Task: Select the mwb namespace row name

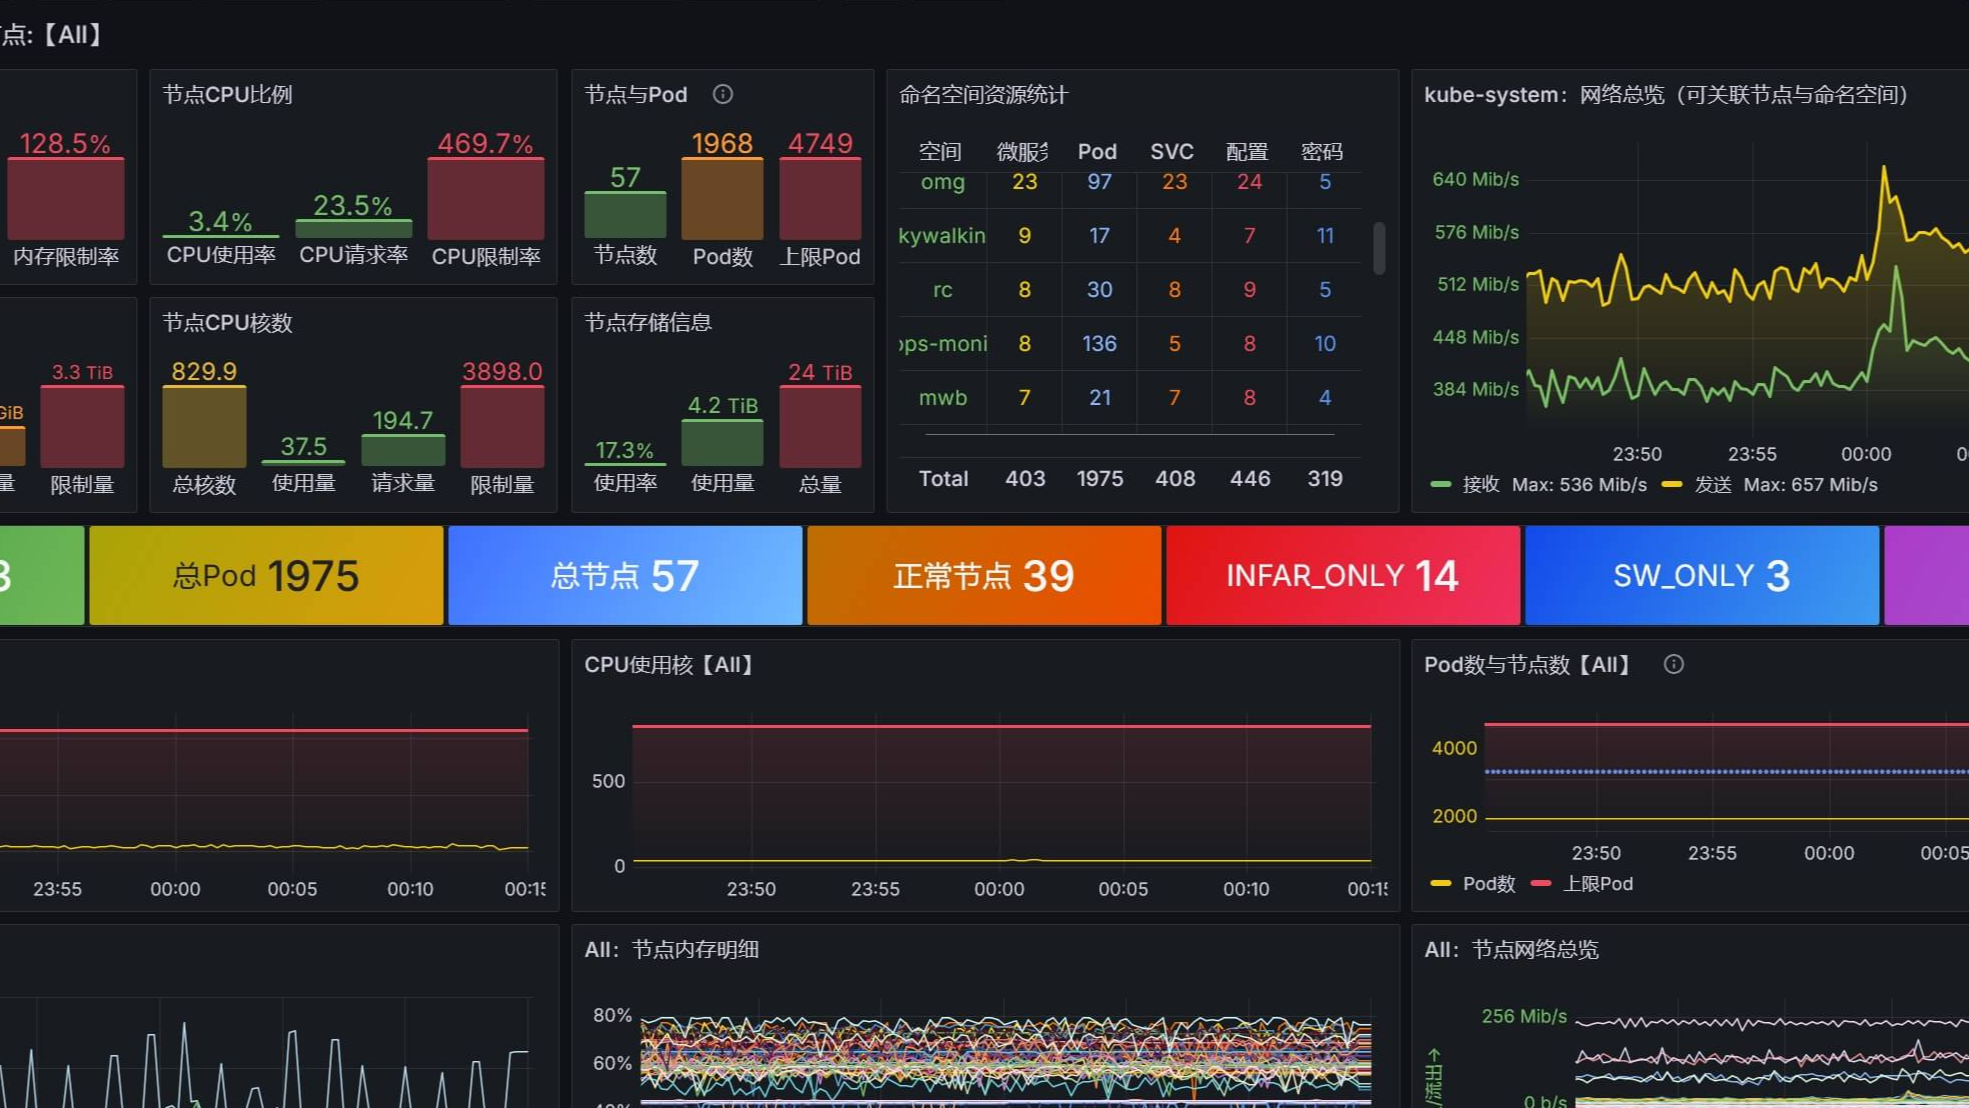Action: (x=943, y=397)
